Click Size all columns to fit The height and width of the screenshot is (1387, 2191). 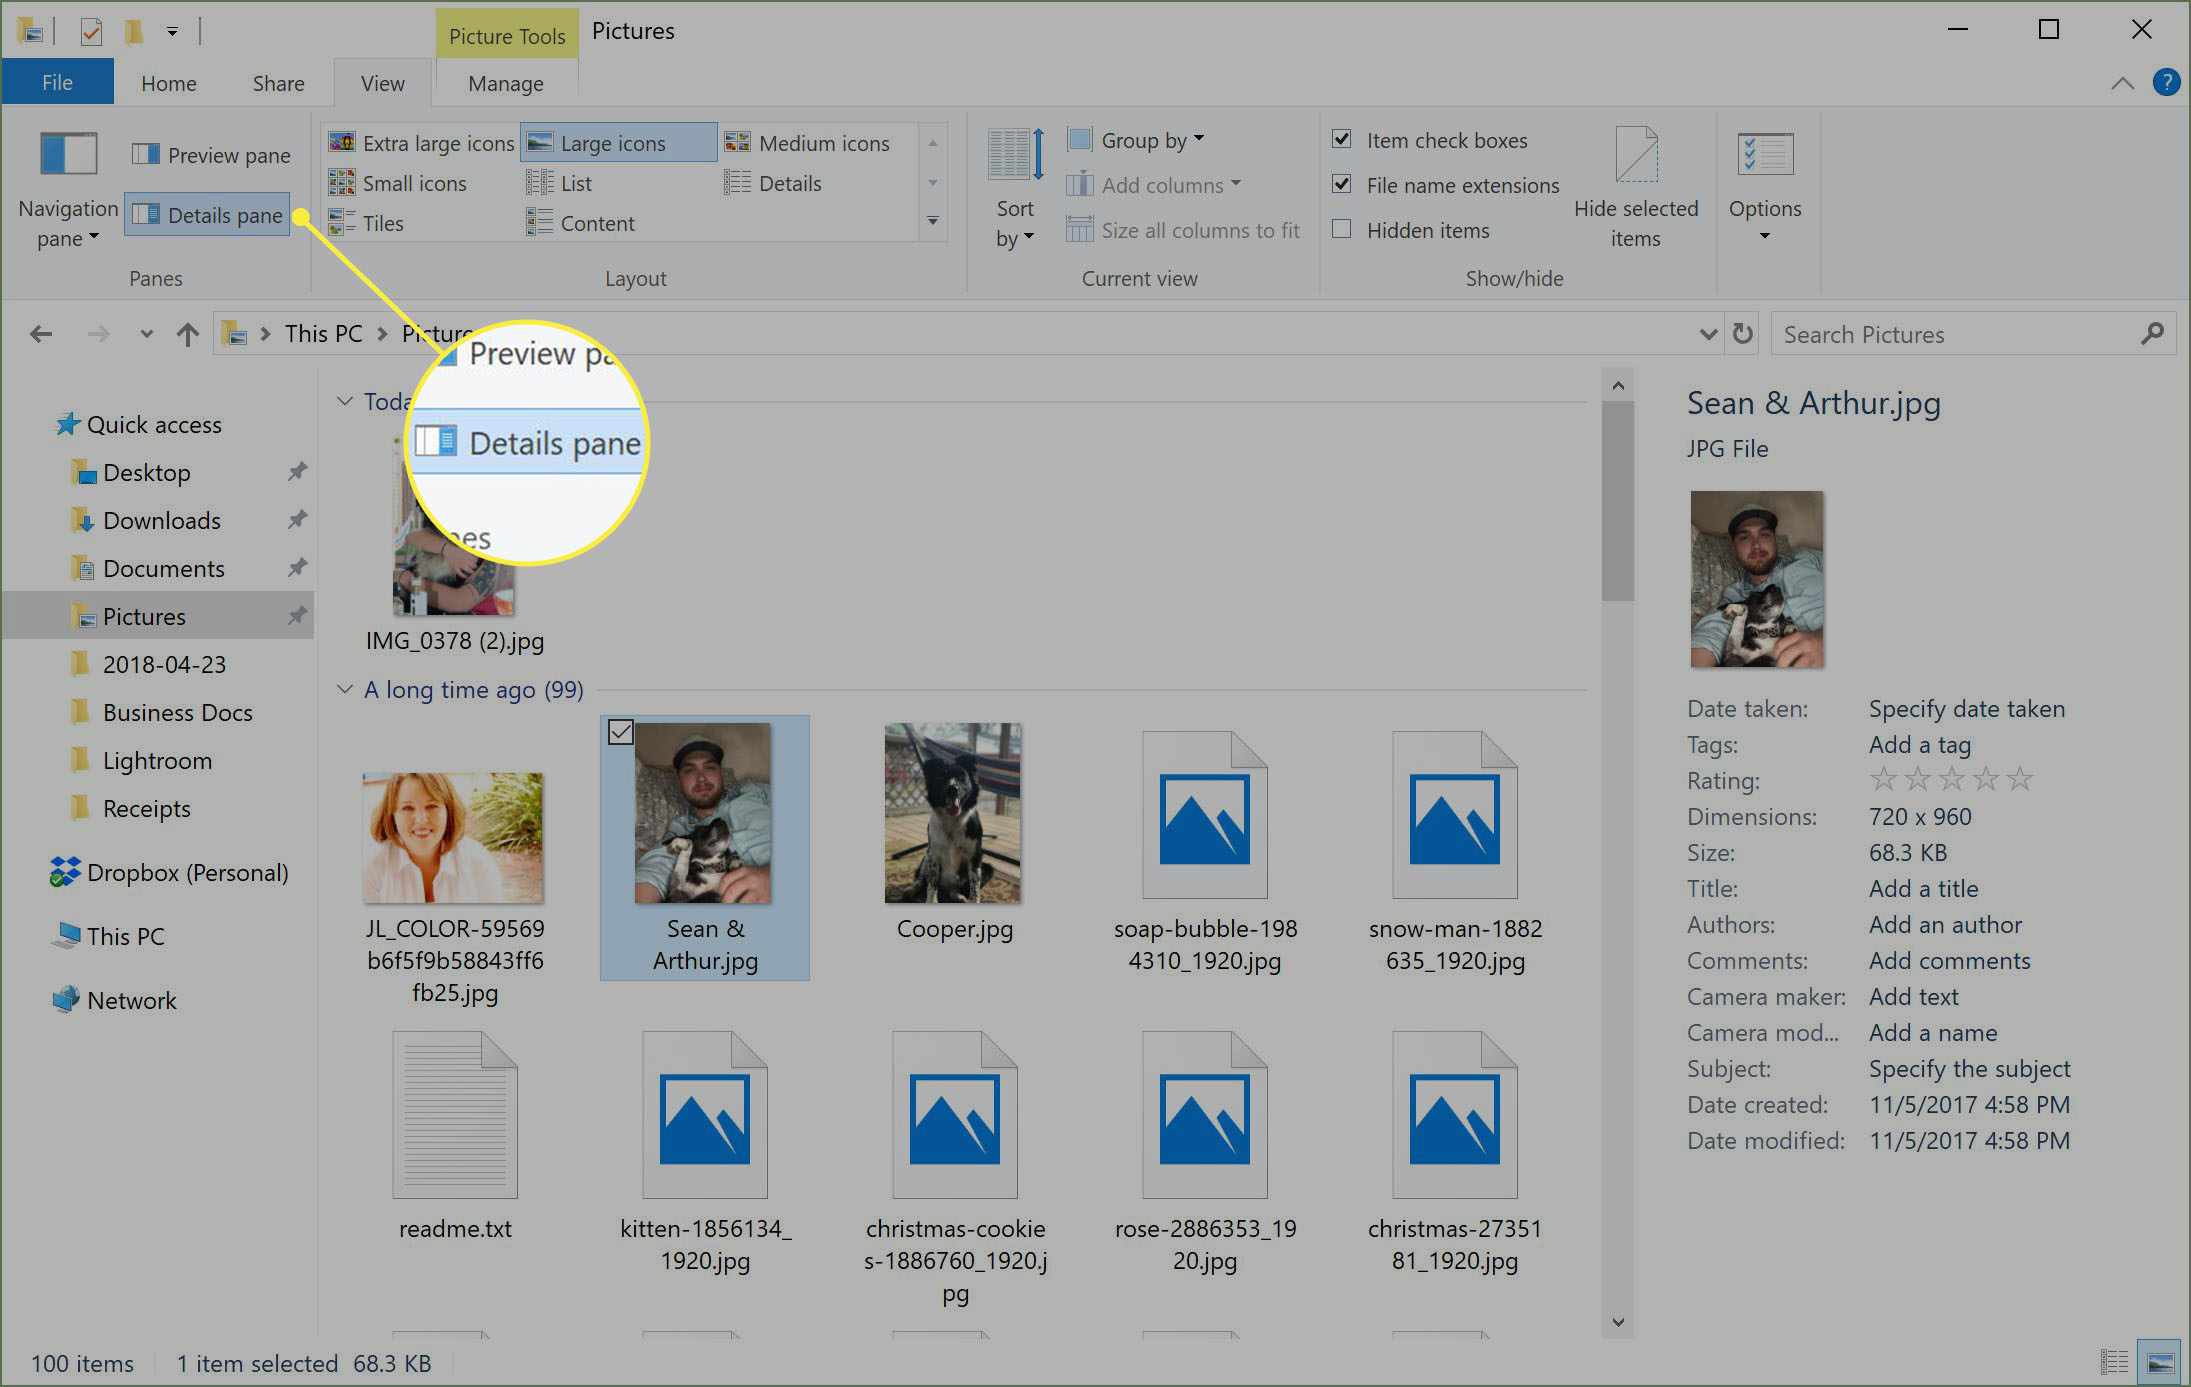pos(1183,230)
